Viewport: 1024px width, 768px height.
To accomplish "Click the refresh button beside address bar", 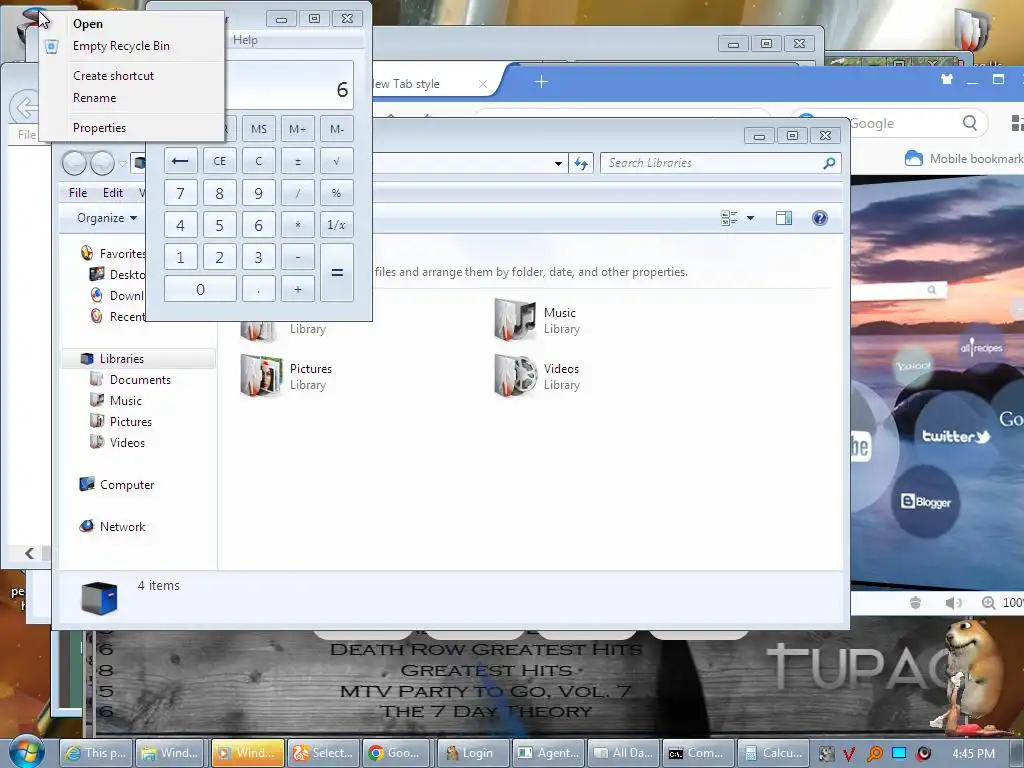I will (x=581, y=163).
